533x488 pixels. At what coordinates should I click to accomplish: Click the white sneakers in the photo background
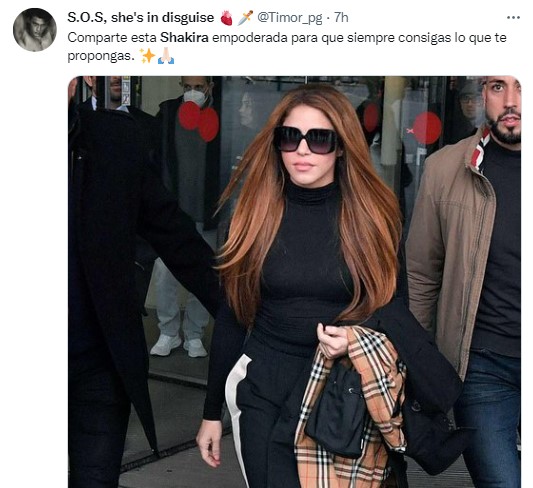[179, 345]
